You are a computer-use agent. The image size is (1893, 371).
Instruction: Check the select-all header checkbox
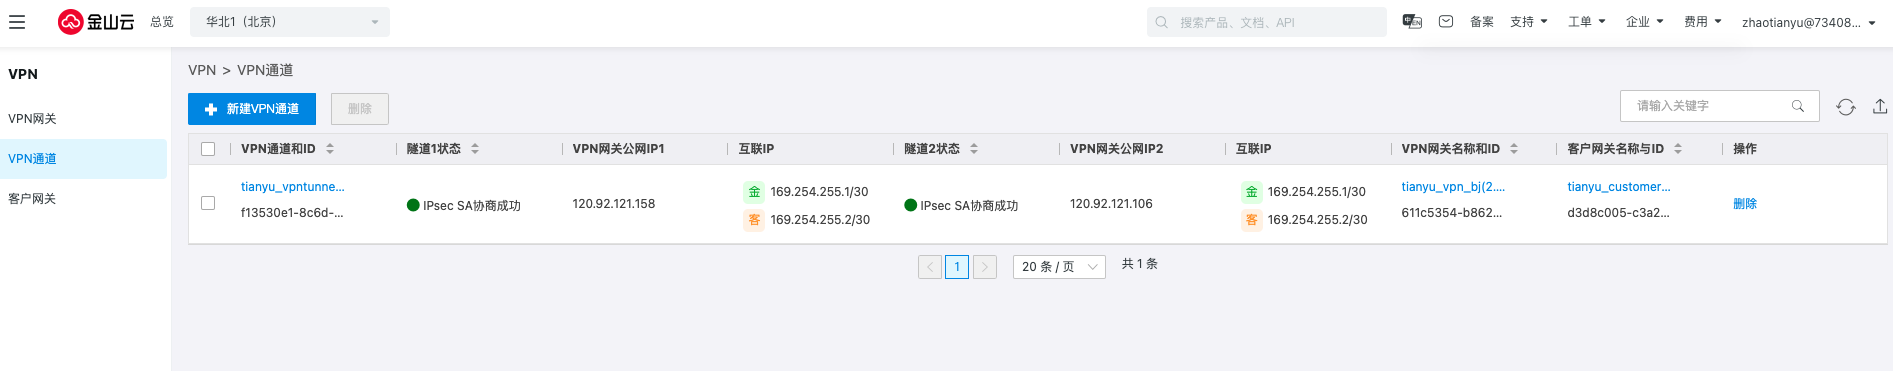(x=208, y=149)
